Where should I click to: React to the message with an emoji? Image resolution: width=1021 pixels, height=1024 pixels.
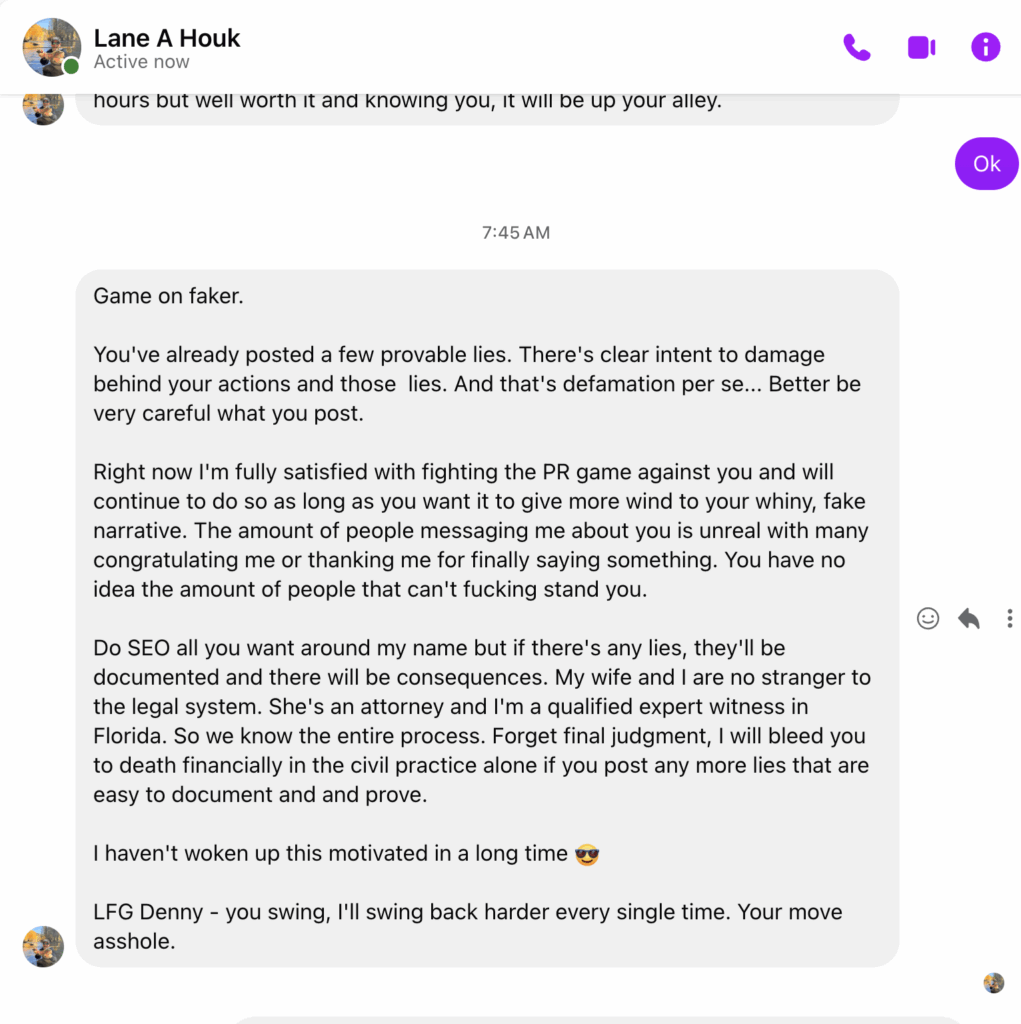click(x=927, y=618)
